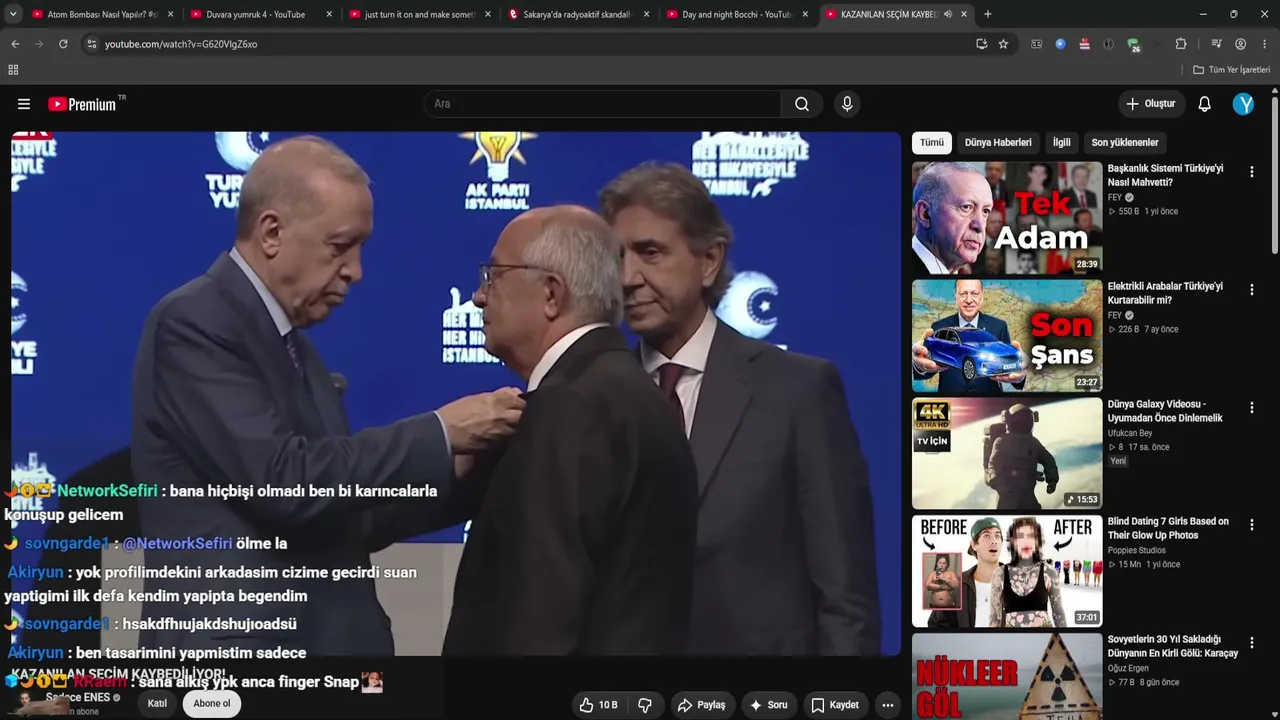Open options for 'Dünya Galaxy Videosu' video
This screenshot has height=720, width=1280.
(x=1251, y=408)
